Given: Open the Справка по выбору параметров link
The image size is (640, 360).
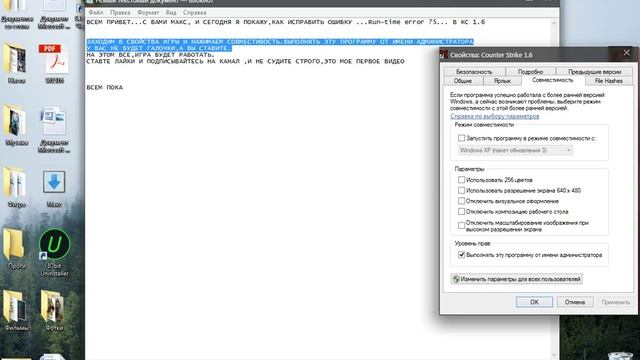Looking at the screenshot, I should 494,116.
